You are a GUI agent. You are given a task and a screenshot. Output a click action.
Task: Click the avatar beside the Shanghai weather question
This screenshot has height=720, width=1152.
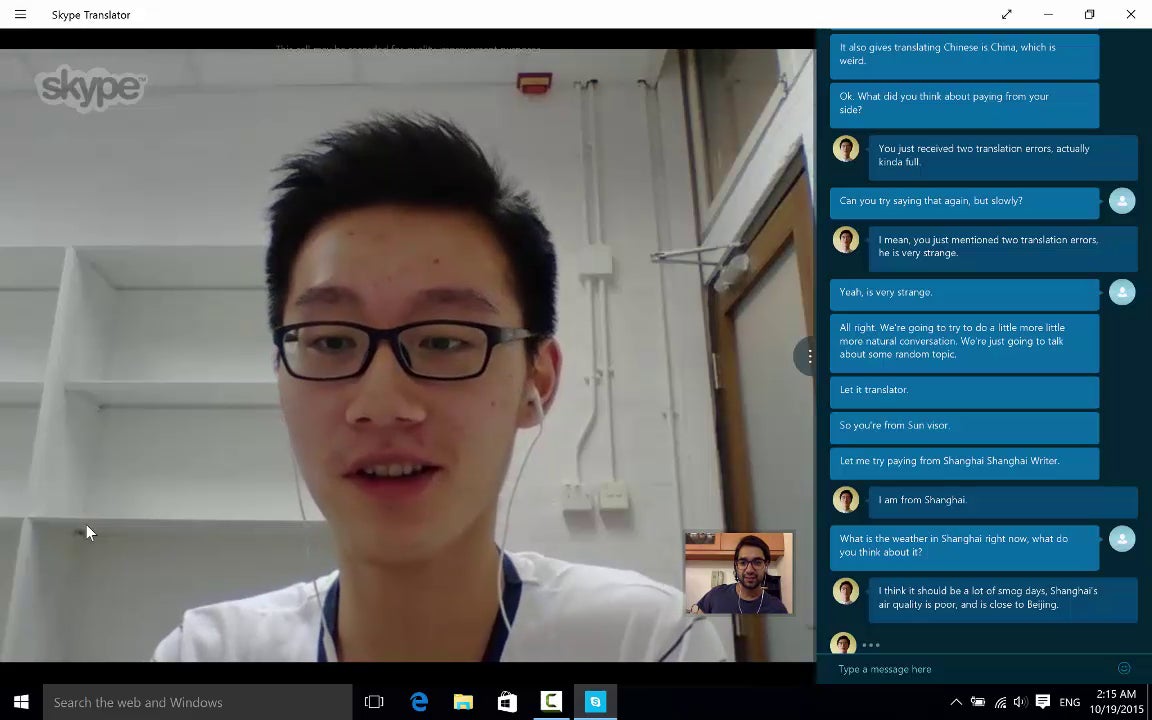(x=1122, y=539)
